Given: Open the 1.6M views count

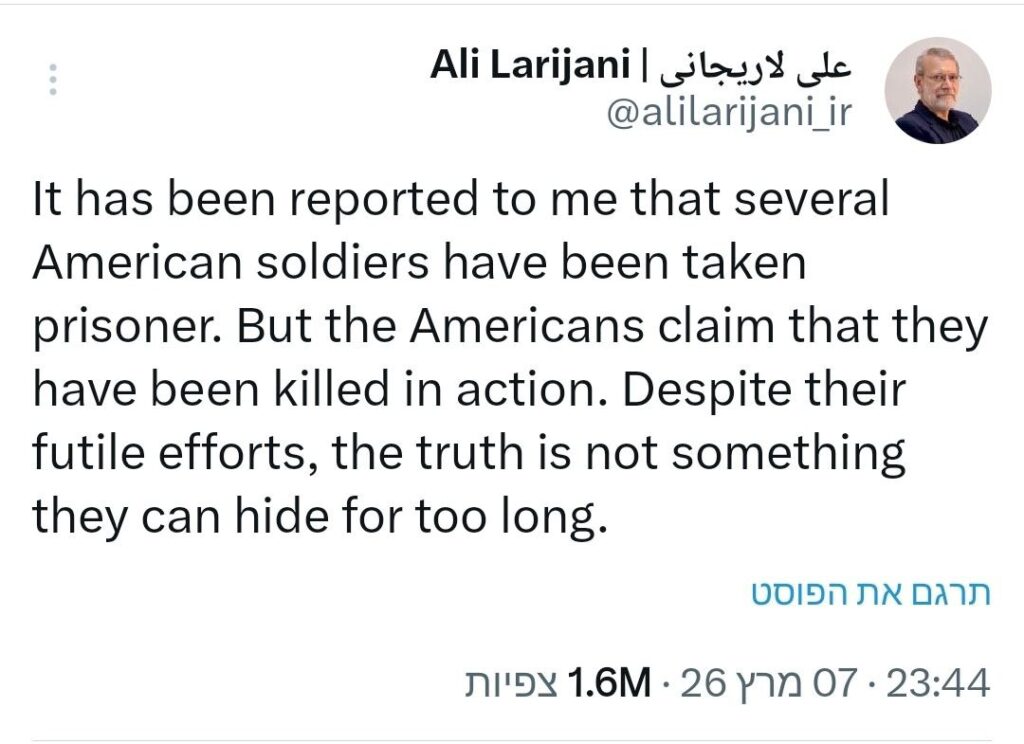Looking at the screenshot, I should 608,684.
